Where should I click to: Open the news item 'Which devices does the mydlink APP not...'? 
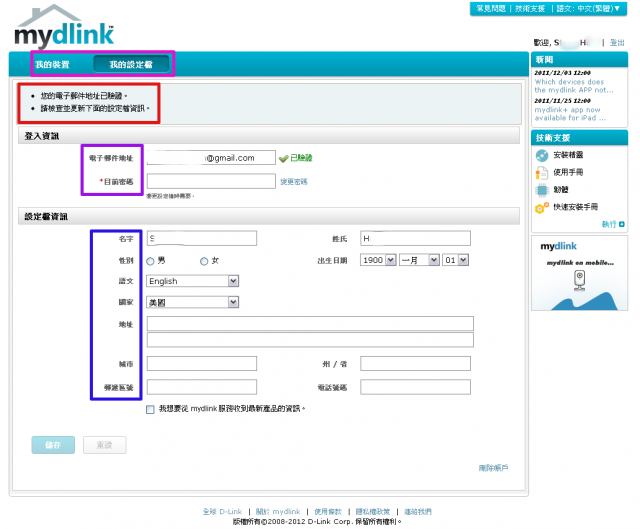click(x=574, y=86)
